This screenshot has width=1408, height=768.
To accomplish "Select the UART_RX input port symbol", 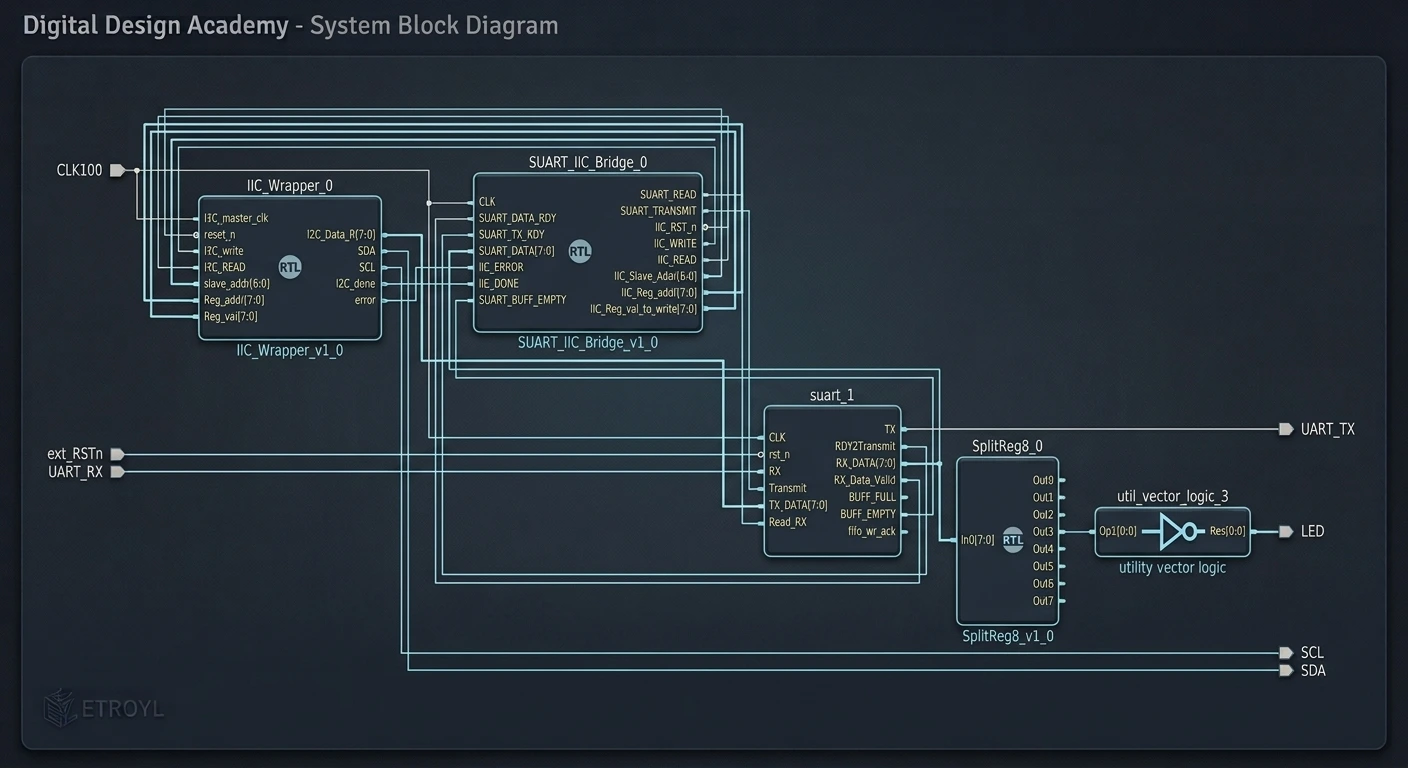I will tap(117, 471).
